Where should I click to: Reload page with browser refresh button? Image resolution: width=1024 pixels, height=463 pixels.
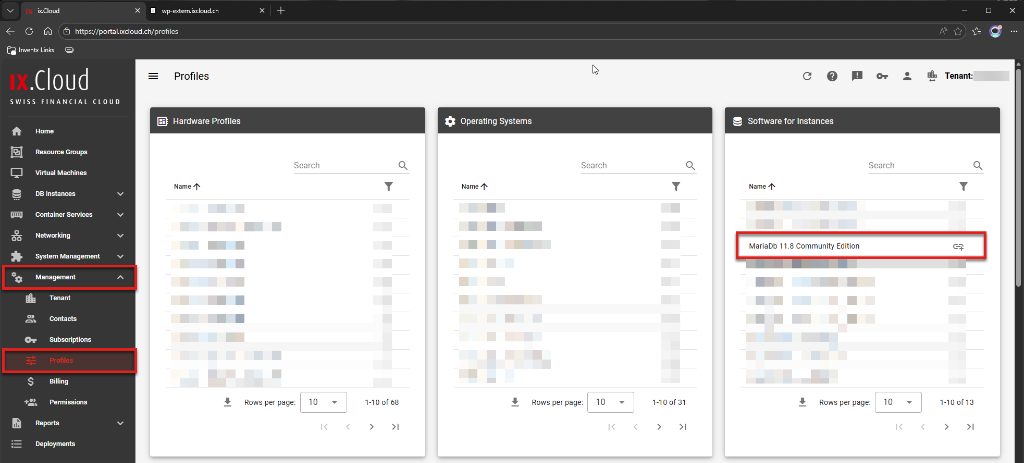(29, 31)
